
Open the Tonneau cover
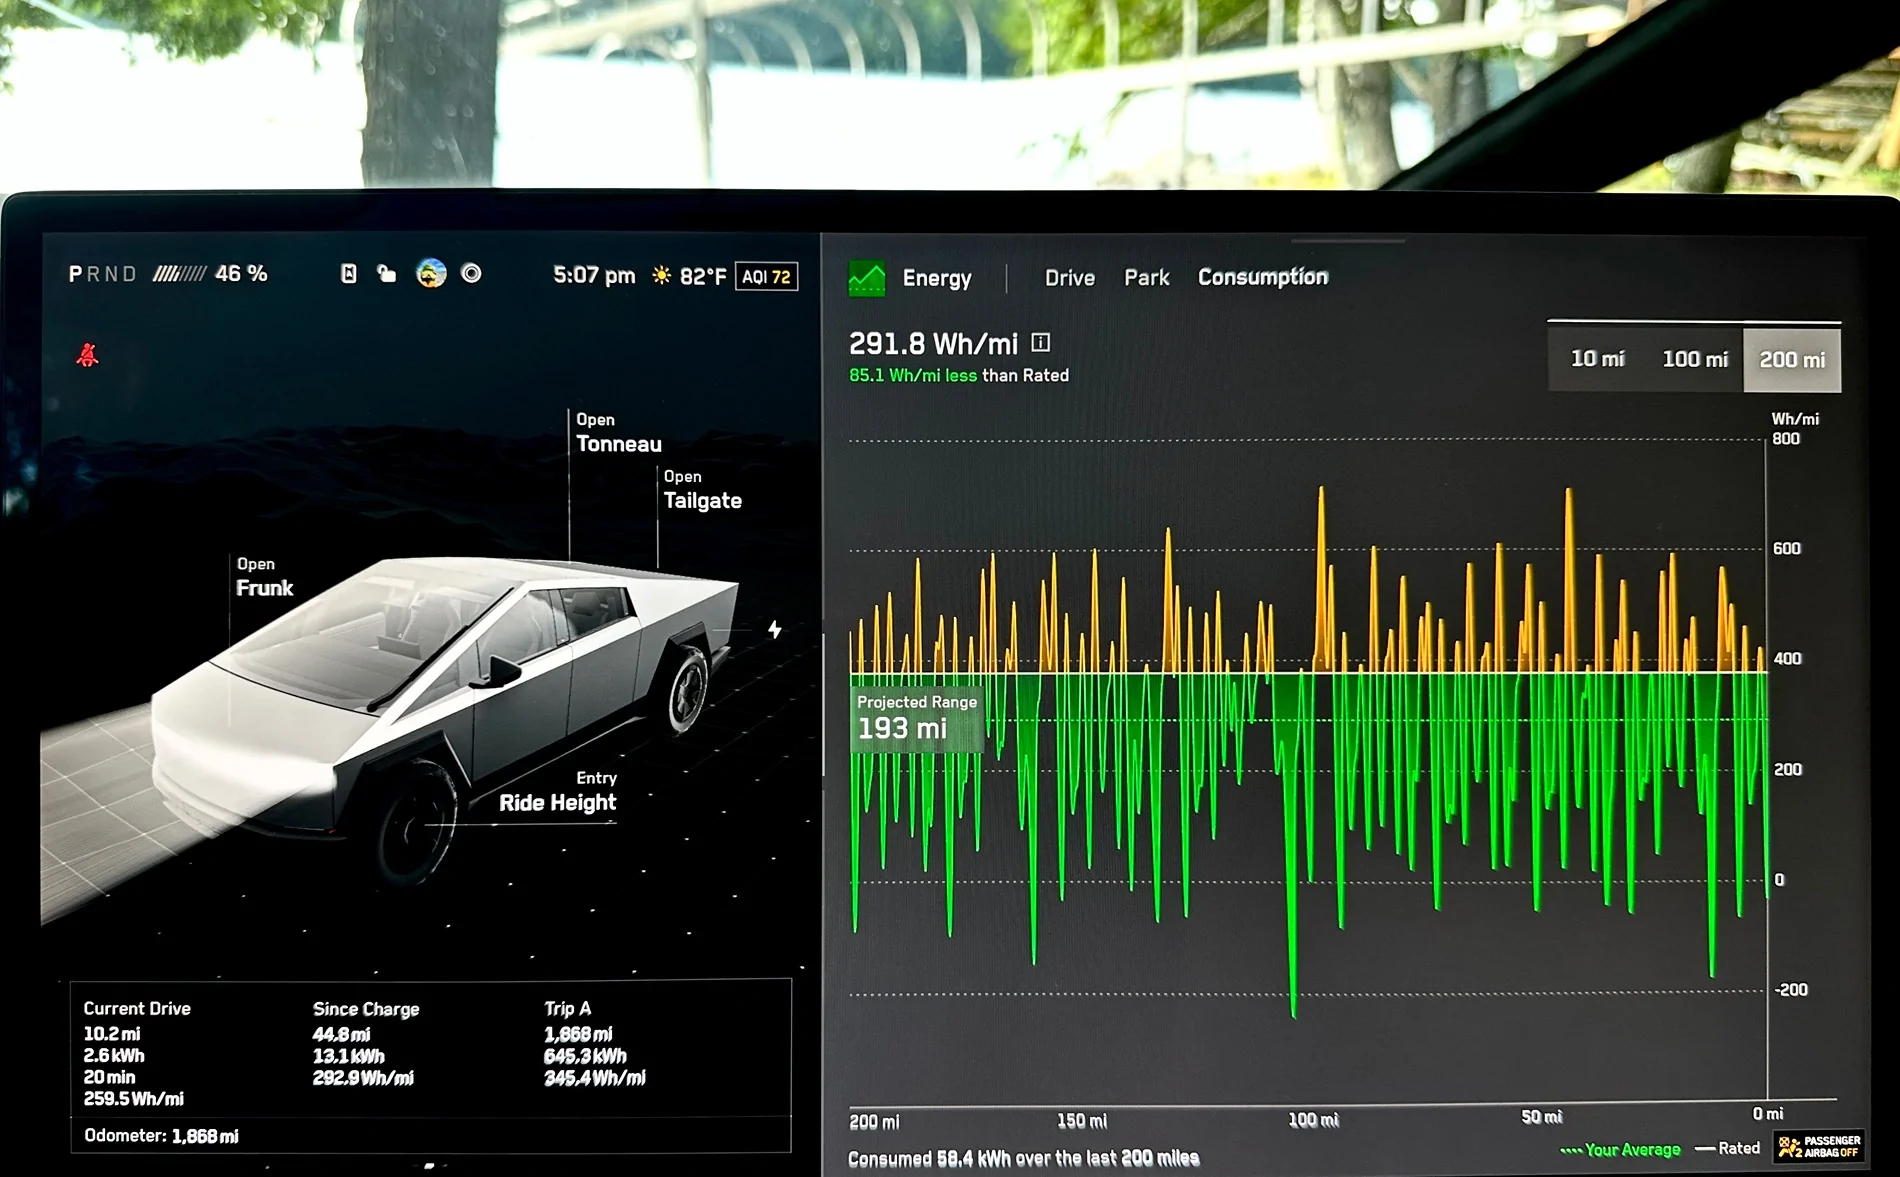coord(618,434)
